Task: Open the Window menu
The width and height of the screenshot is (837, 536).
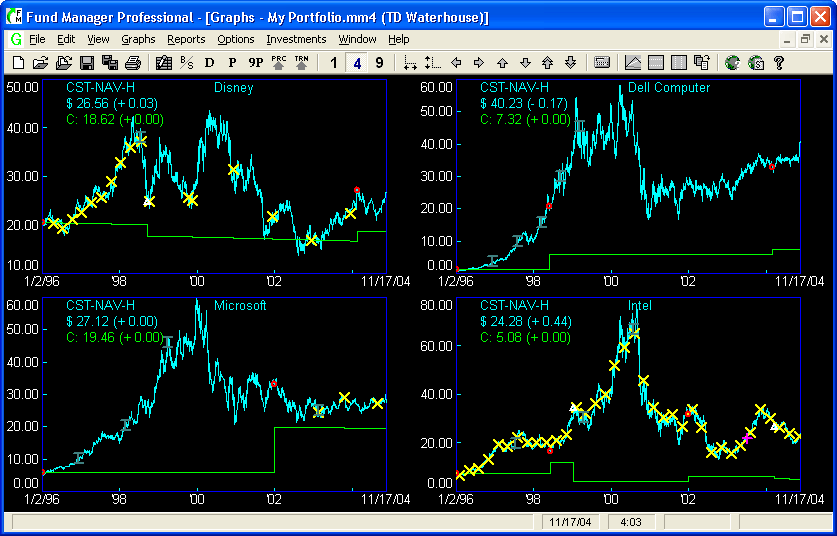Action: 358,40
